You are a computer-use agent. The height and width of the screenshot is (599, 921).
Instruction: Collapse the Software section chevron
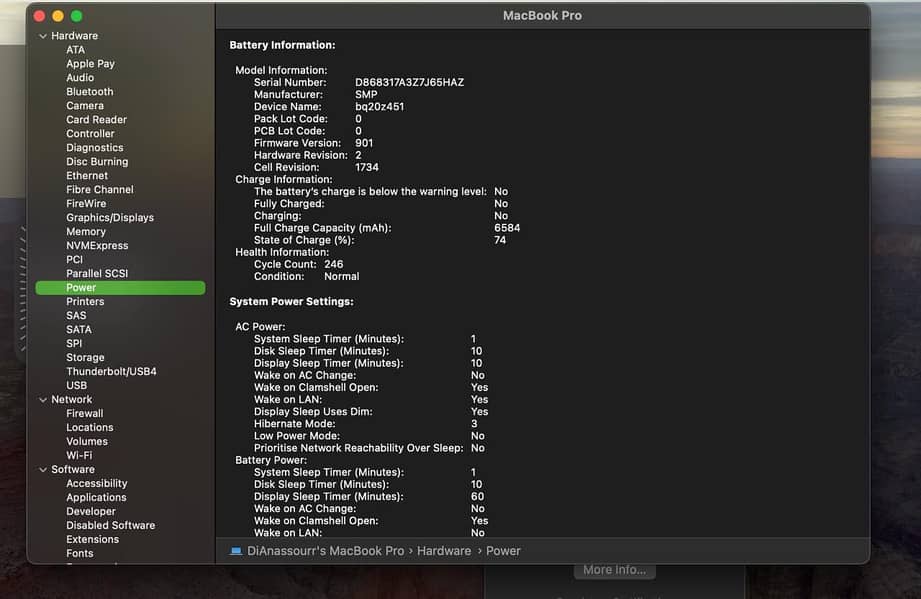(43, 470)
